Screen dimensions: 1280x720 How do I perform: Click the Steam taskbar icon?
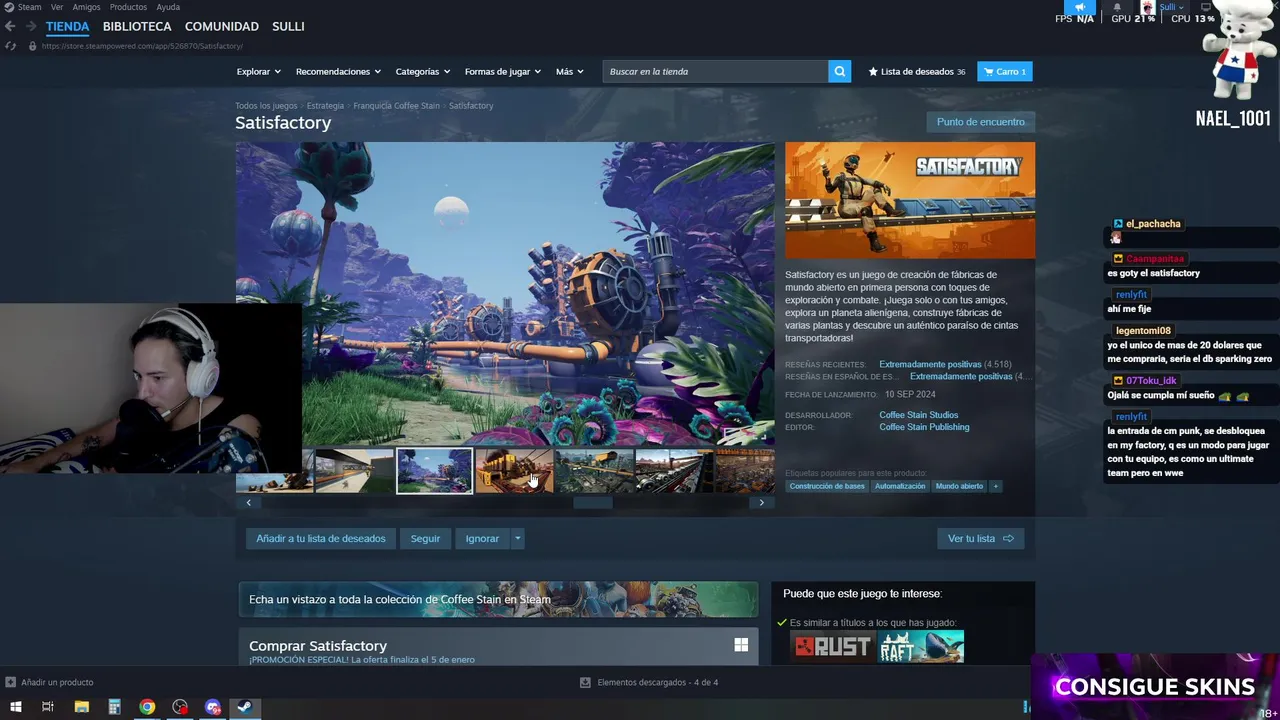tap(245, 707)
